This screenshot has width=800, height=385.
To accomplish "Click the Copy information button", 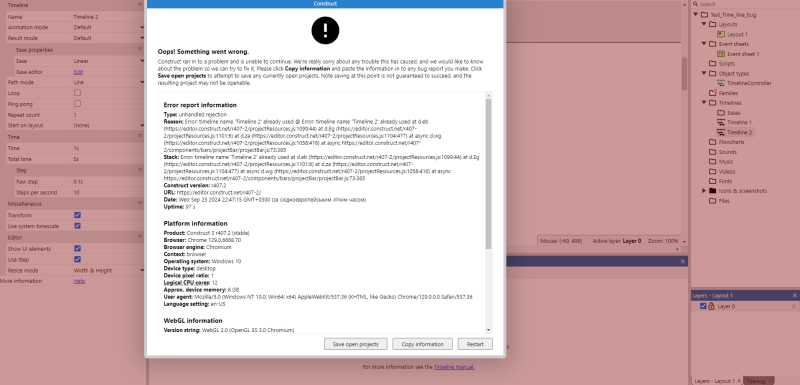I will pos(422,344).
